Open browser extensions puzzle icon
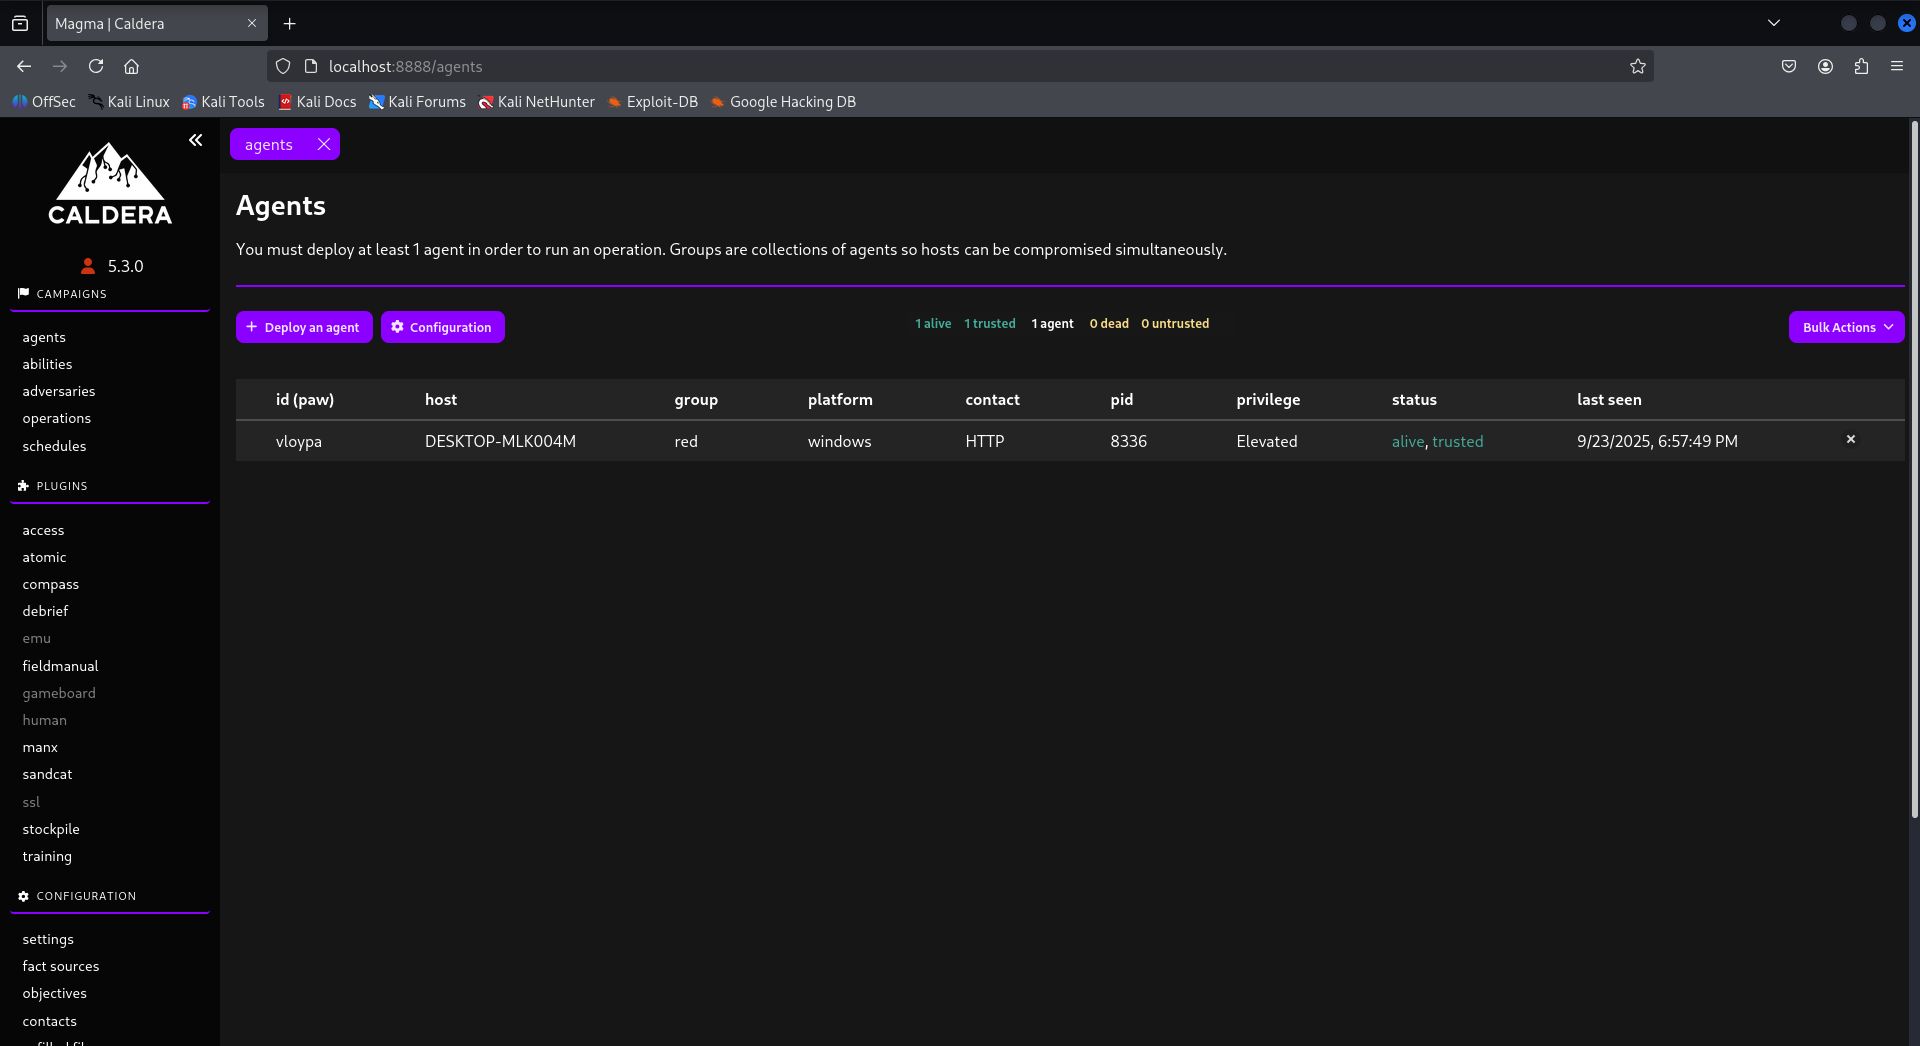 [x=1860, y=66]
